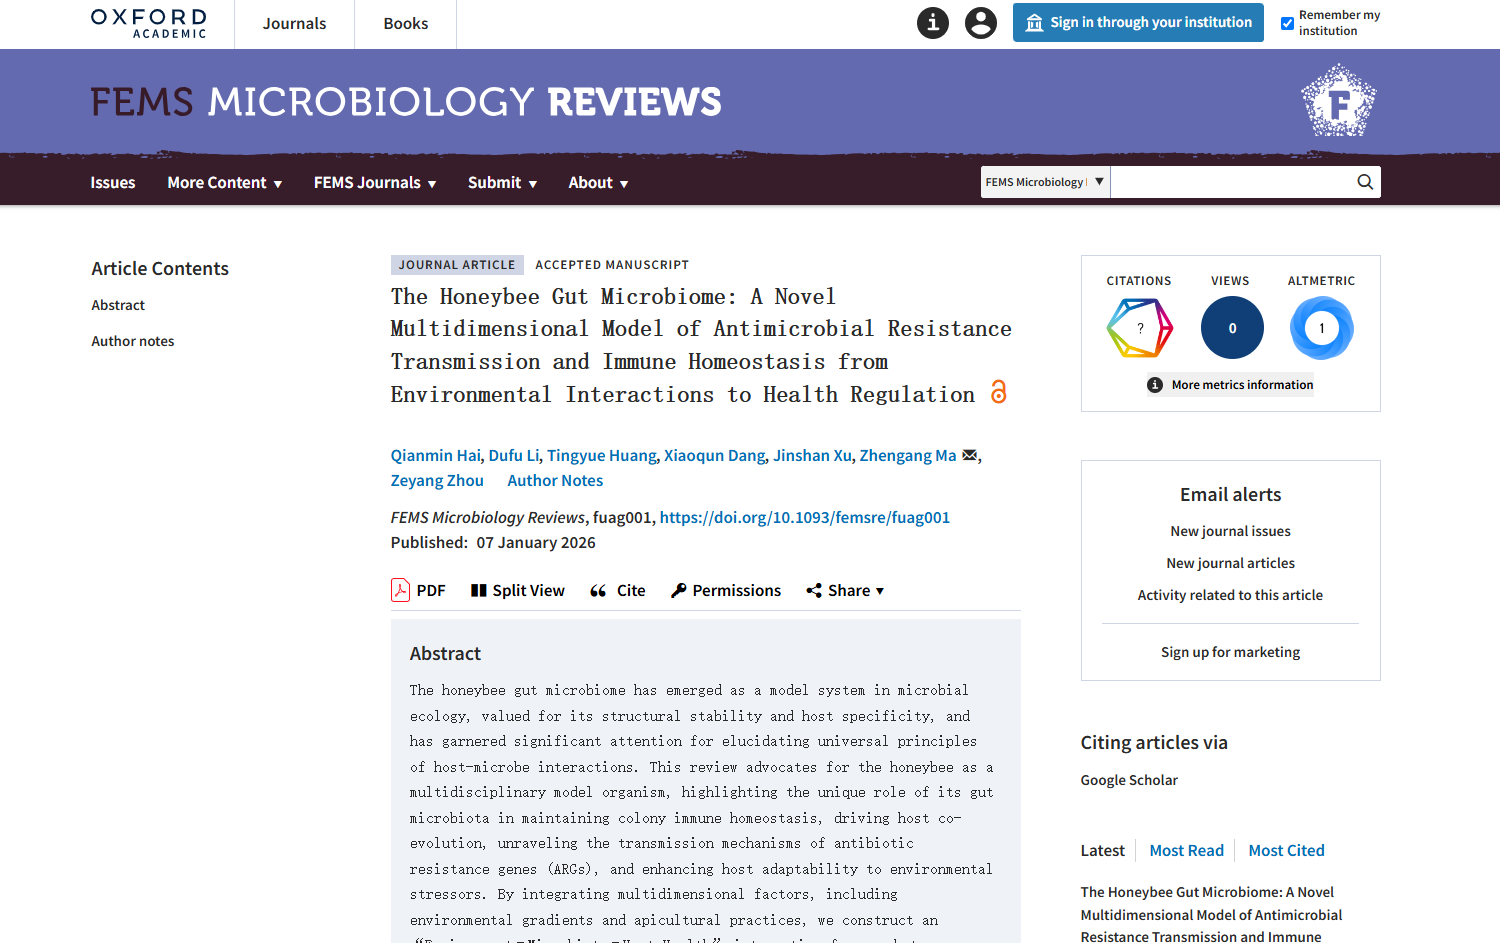Click the information circle icon in header
The image size is (1500, 944).
[x=932, y=22]
